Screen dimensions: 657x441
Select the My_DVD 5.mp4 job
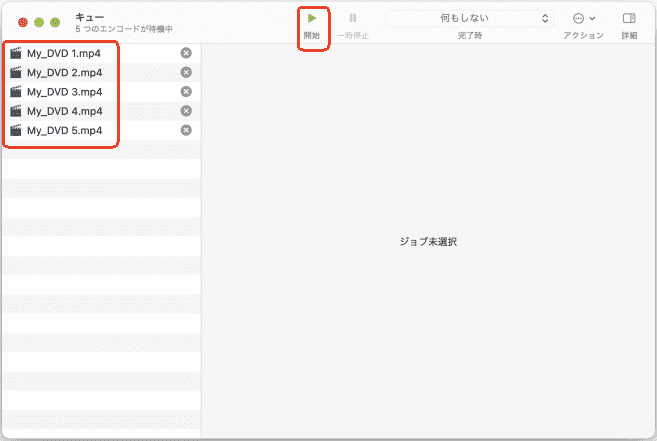click(102, 130)
